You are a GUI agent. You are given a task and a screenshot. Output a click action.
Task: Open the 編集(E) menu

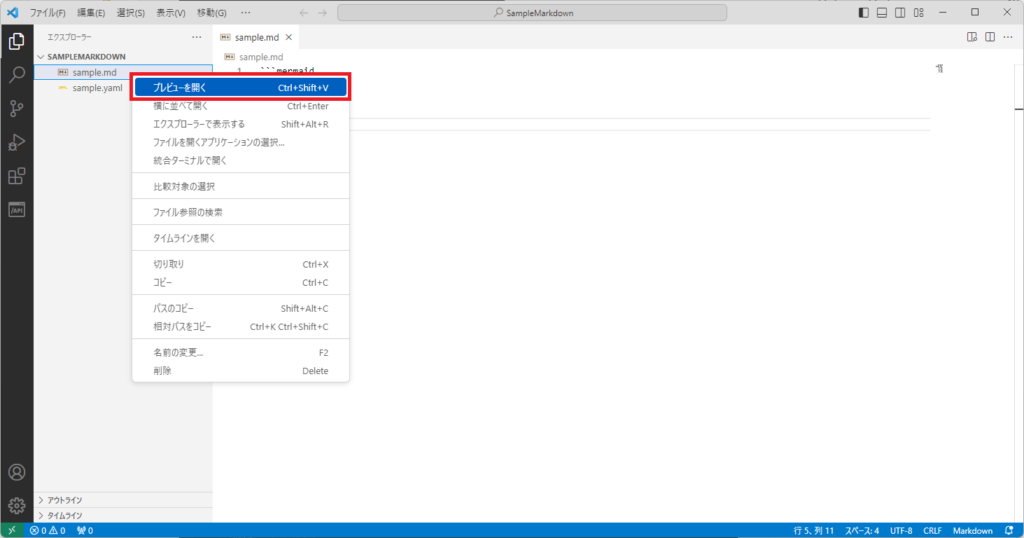click(x=91, y=12)
